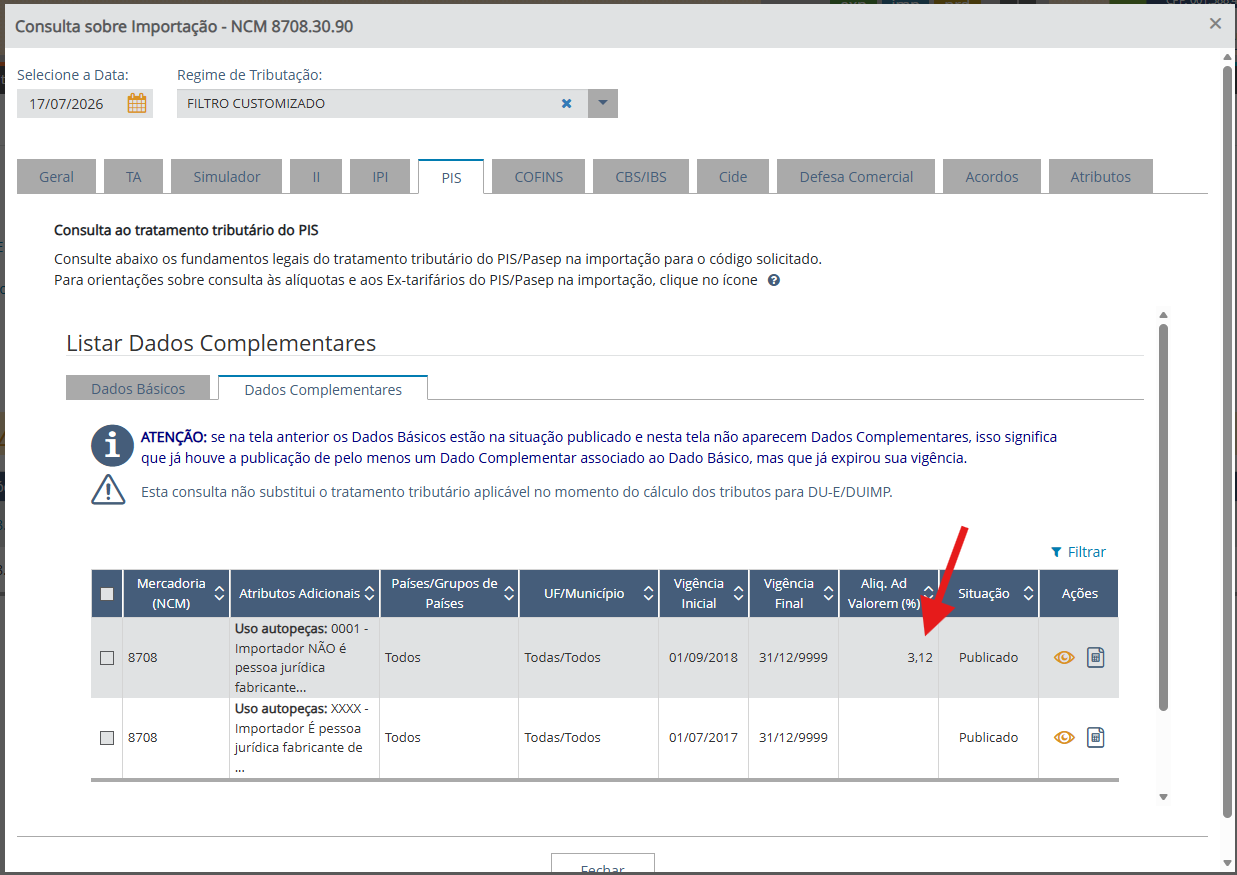
Task: Switch to the COFINS tab
Action: pyautogui.click(x=539, y=176)
